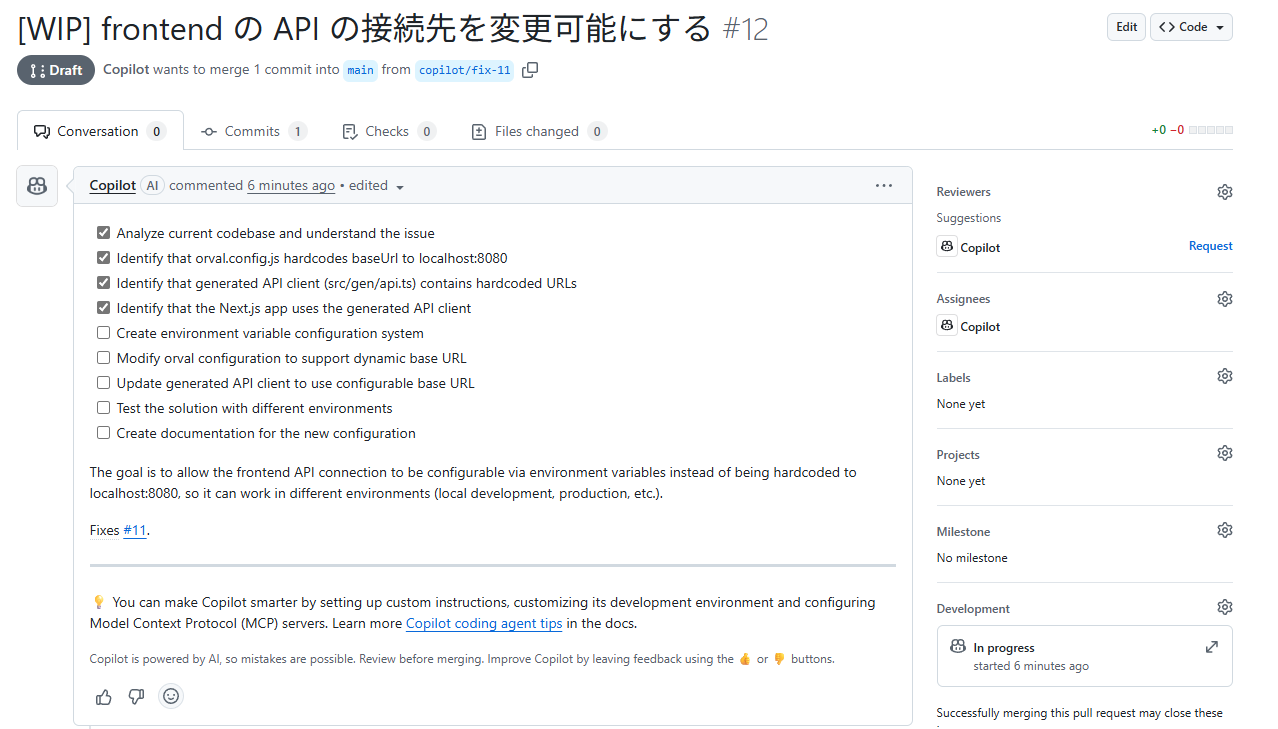Click the Edit title button

[1126, 27]
